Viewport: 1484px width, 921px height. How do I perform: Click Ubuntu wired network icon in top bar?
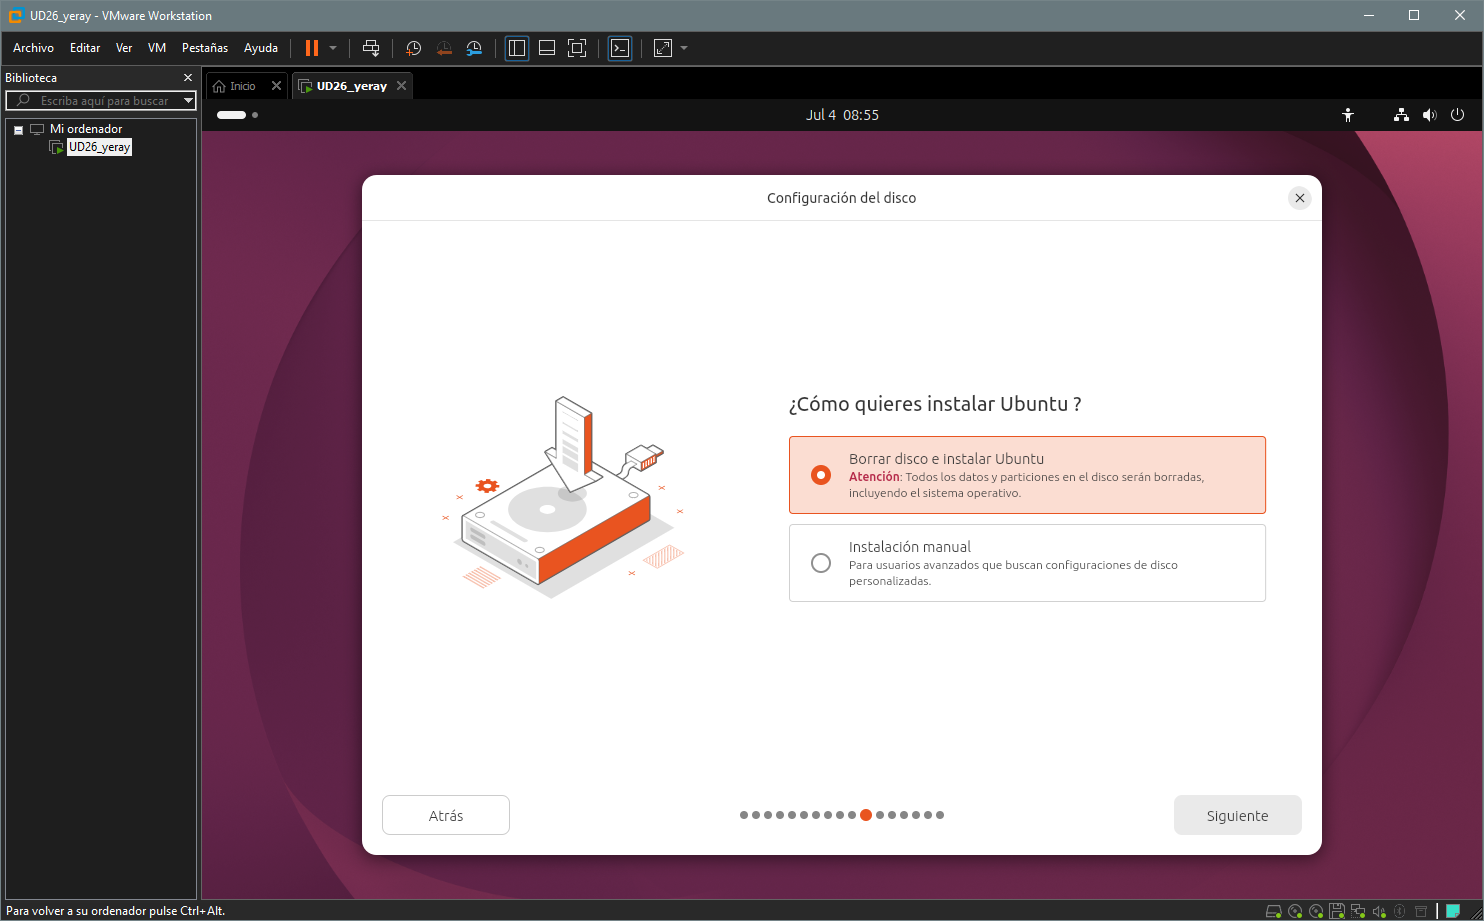click(1401, 115)
